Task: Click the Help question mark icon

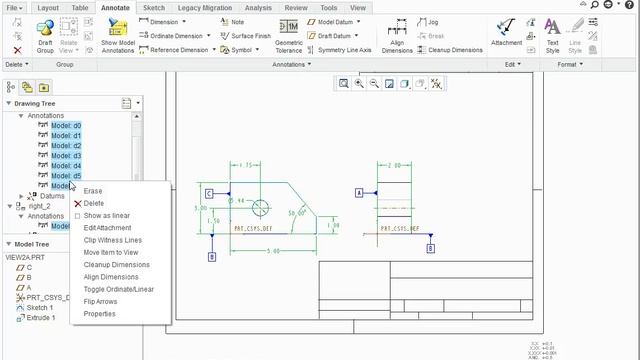Action: pos(630,5)
